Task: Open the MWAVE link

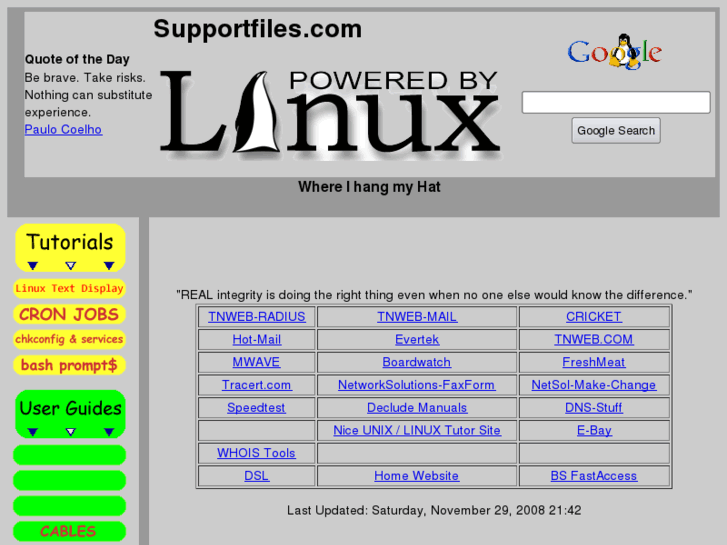Action: click(x=256, y=362)
